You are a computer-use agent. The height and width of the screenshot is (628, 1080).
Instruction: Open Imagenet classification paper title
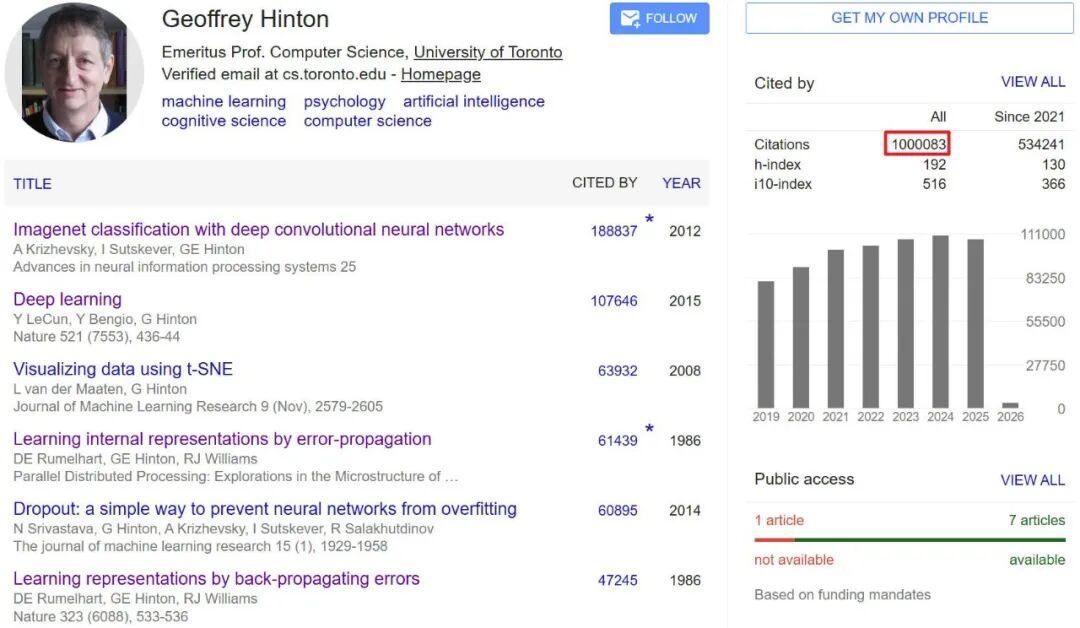[x=258, y=230]
